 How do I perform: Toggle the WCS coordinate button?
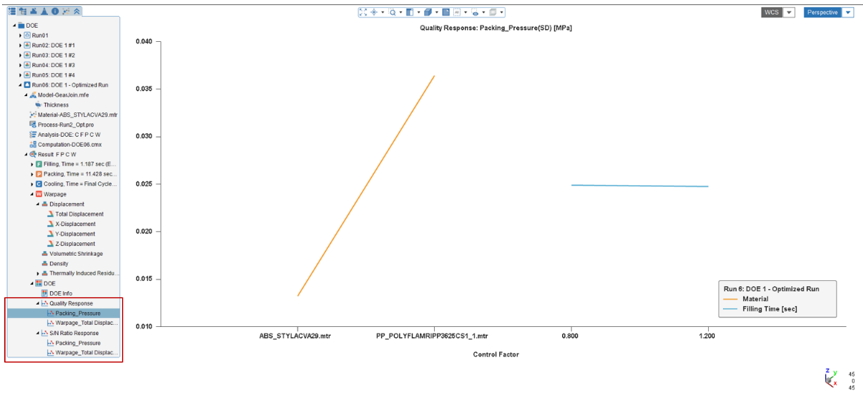click(x=770, y=12)
